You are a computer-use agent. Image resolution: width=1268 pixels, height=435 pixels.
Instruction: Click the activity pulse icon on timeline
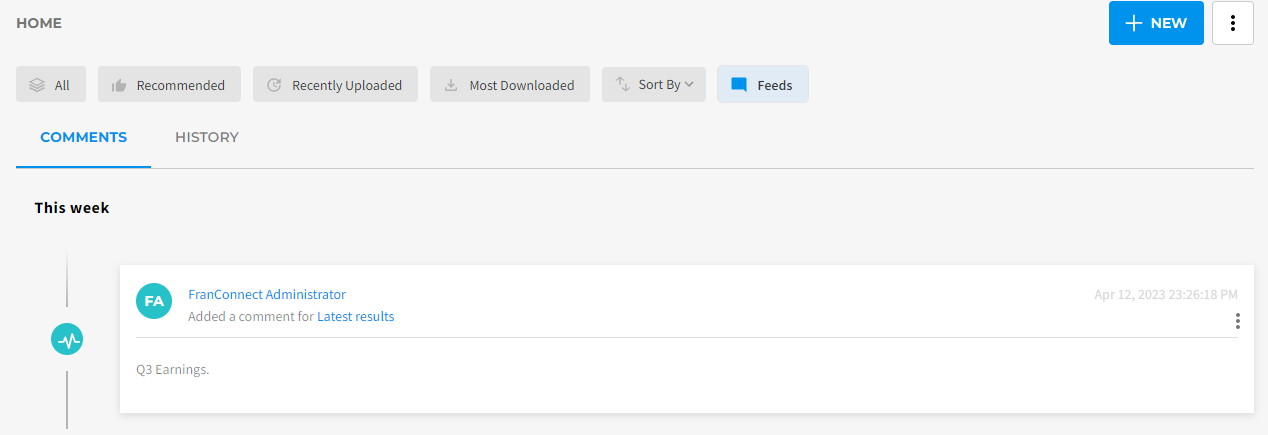pos(67,340)
